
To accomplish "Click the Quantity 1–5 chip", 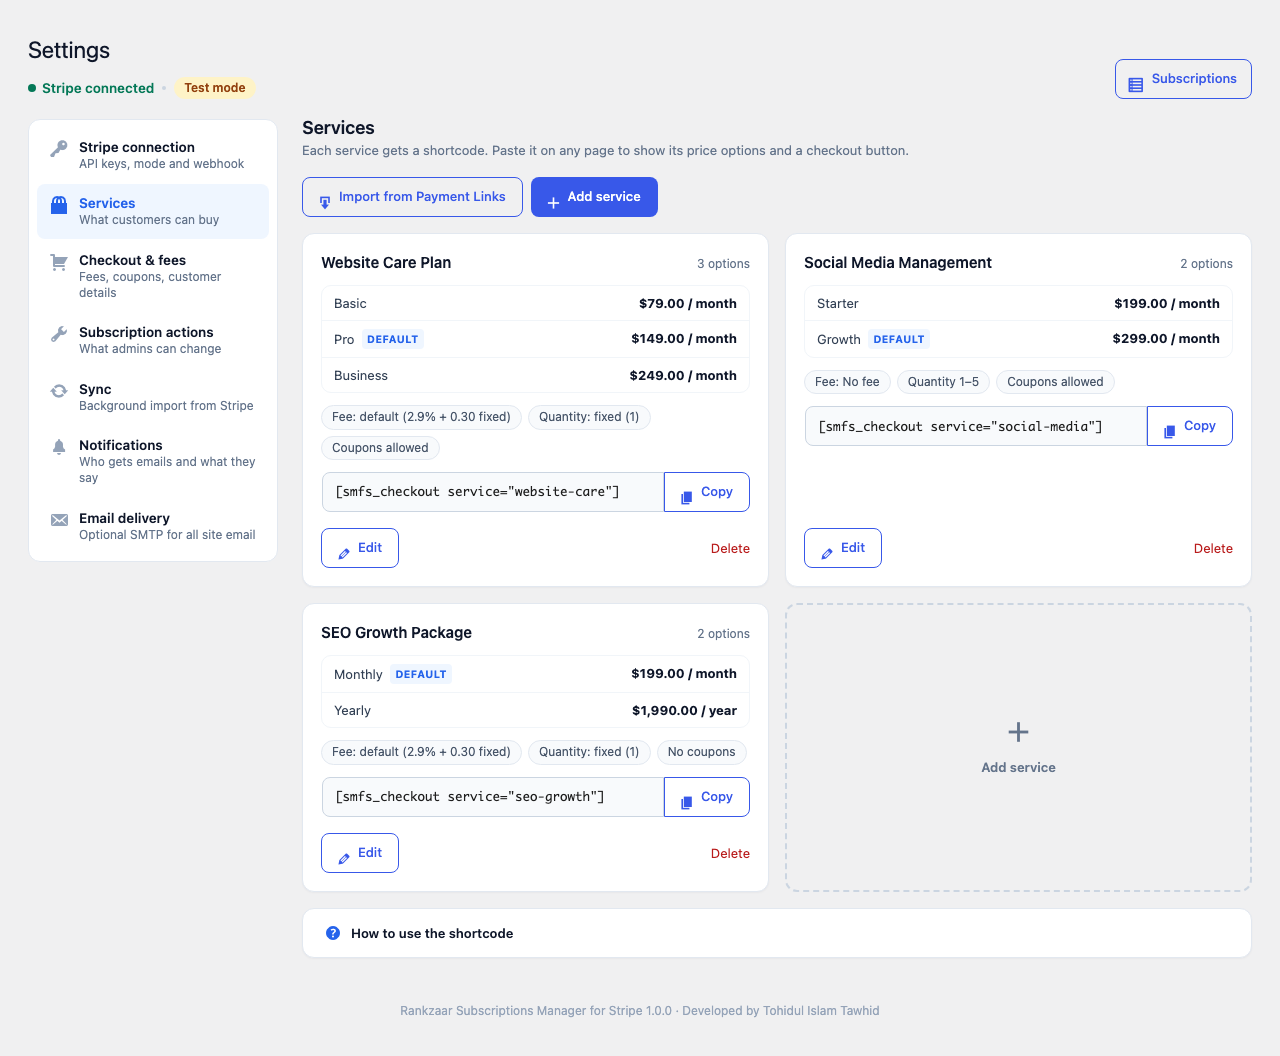I will click(x=943, y=382).
